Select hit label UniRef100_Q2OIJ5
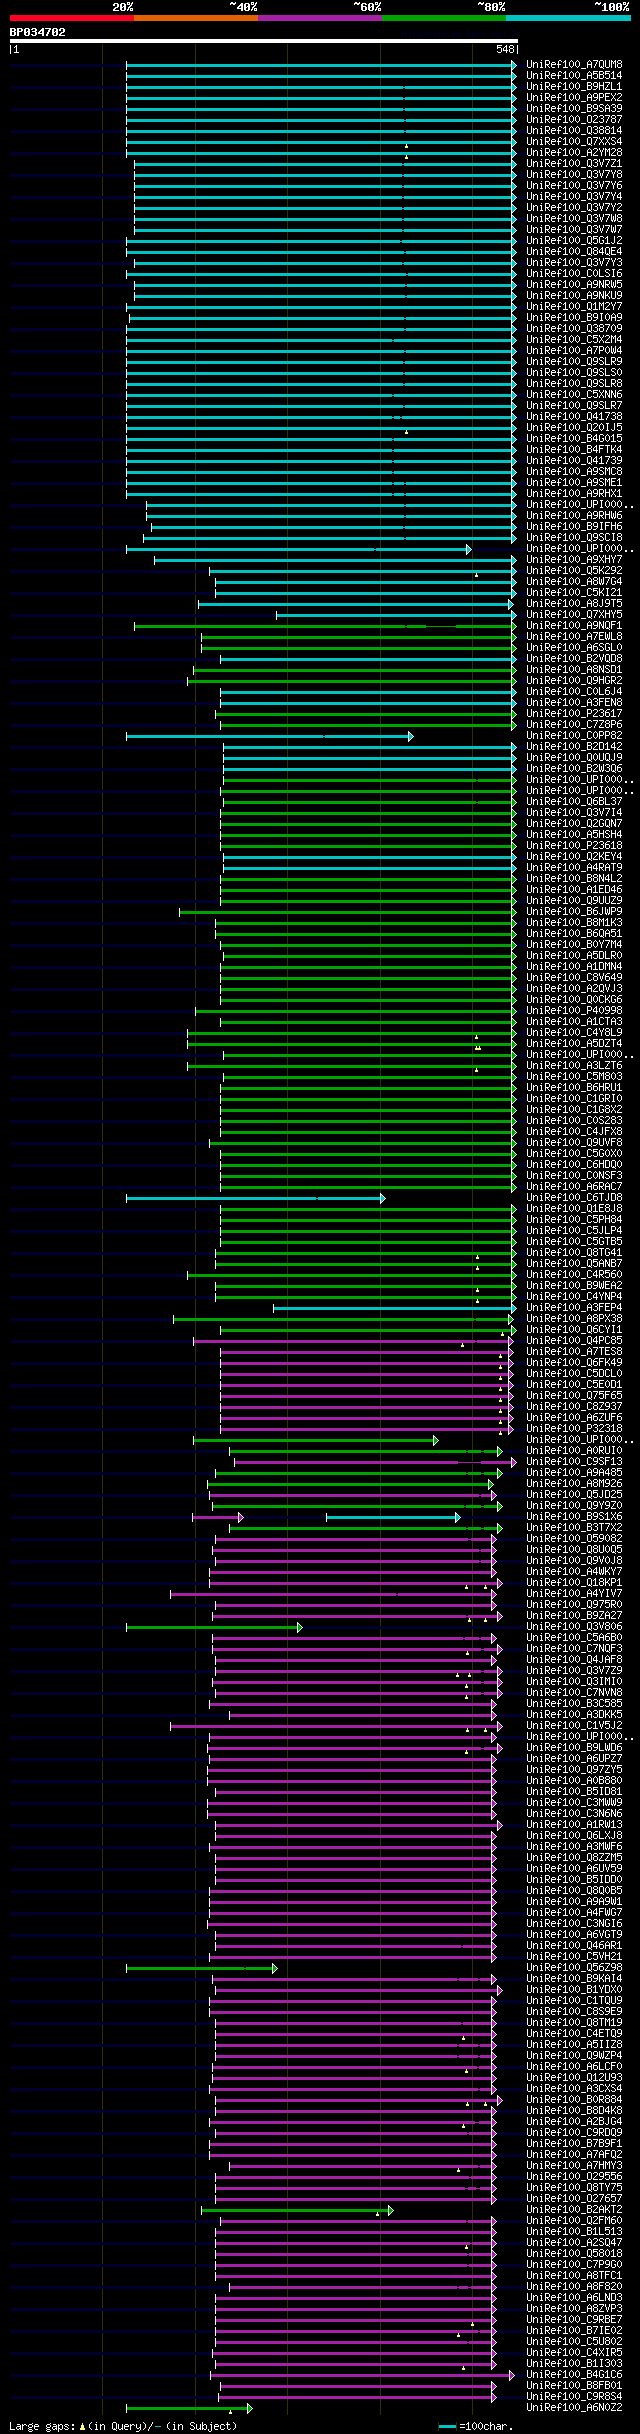The width and height of the screenshot is (640, 2434). (574, 428)
